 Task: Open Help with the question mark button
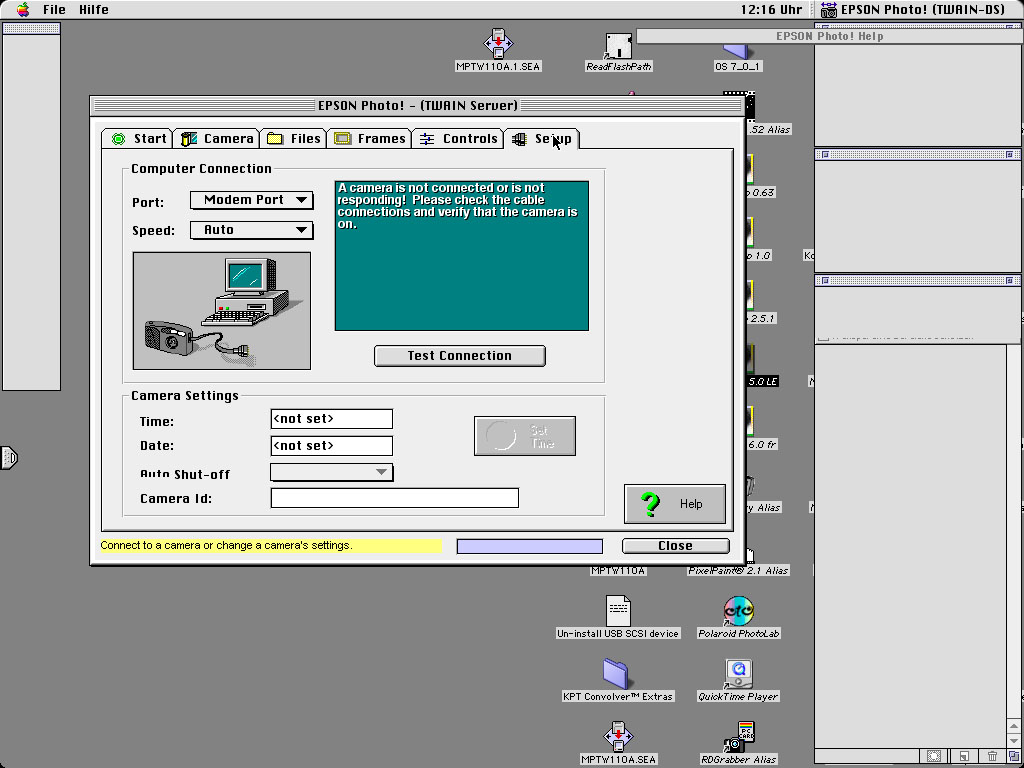pyautogui.click(x=675, y=504)
